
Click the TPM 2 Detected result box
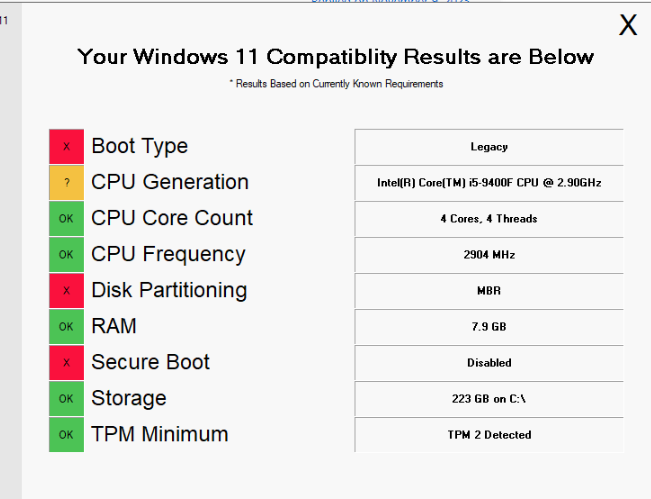[x=489, y=435]
